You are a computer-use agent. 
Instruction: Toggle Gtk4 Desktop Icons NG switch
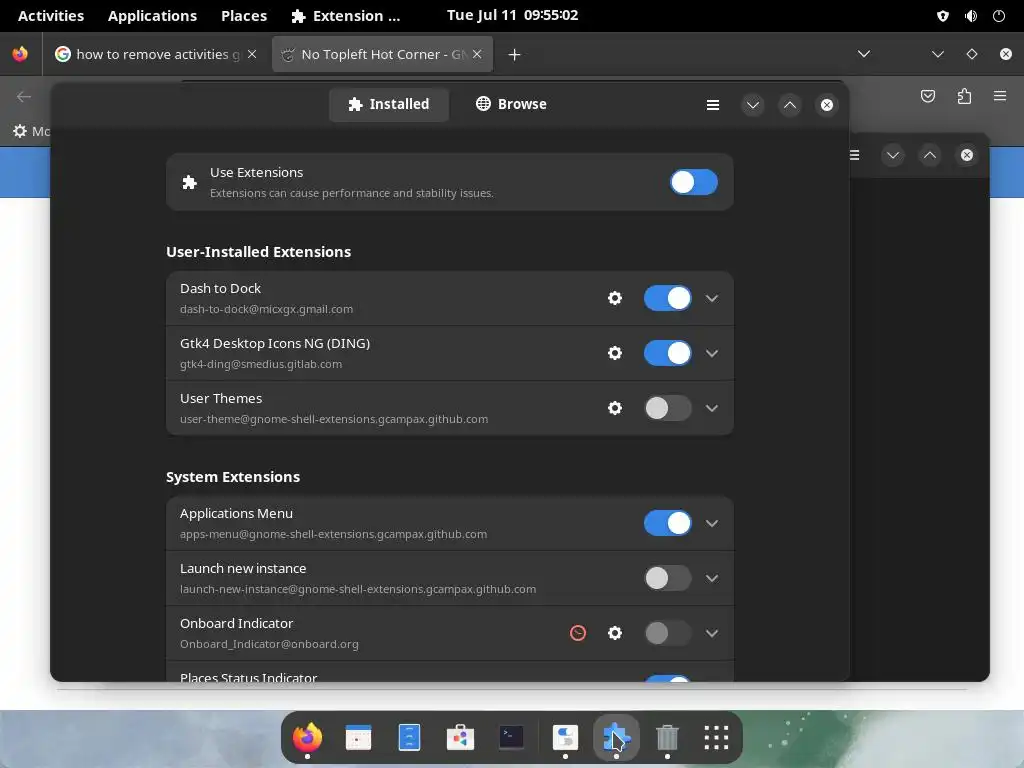click(667, 353)
